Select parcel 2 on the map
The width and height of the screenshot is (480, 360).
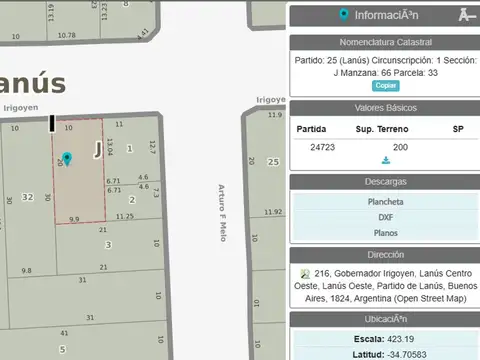132,200
